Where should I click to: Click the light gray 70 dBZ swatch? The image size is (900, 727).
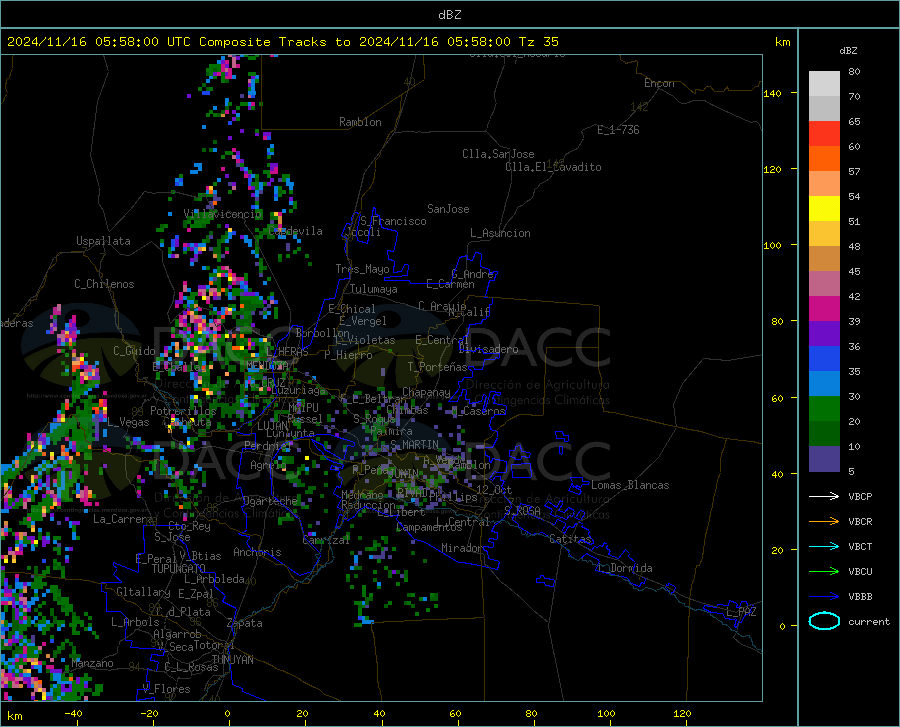pyautogui.click(x=824, y=84)
